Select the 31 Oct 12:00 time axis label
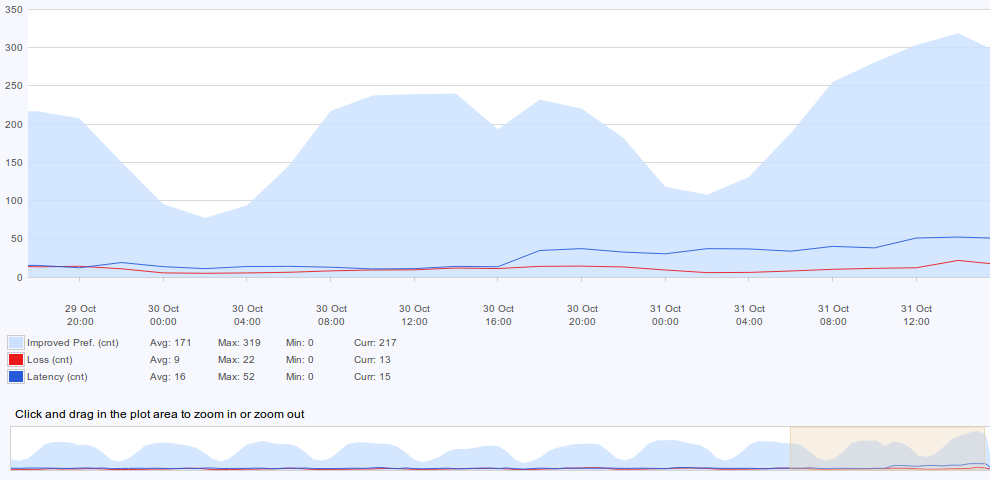990x480 pixels. (x=916, y=315)
